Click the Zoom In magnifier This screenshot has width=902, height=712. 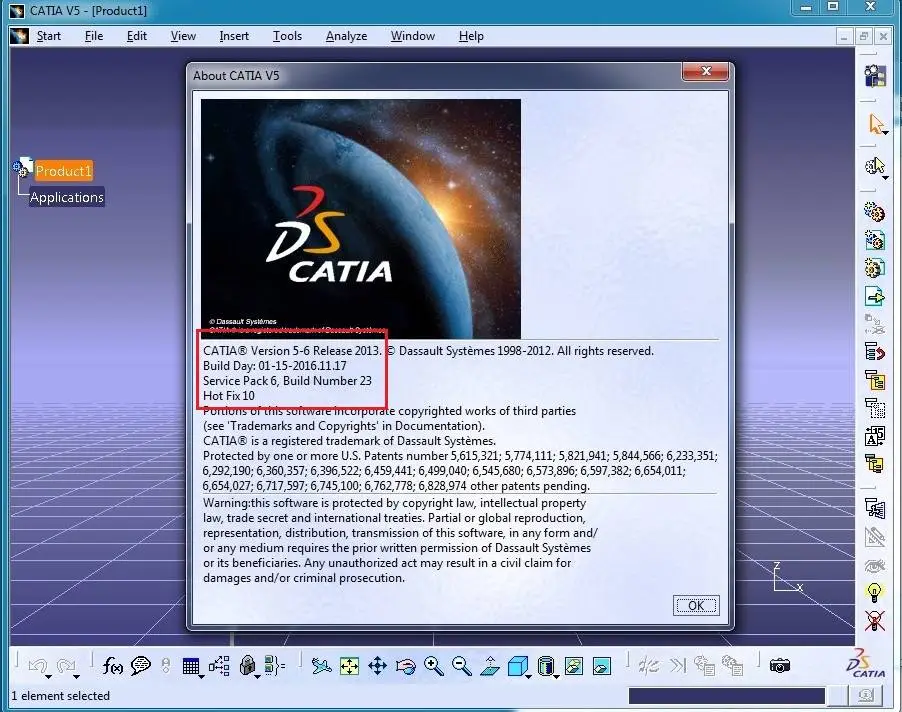click(x=434, y=666)
